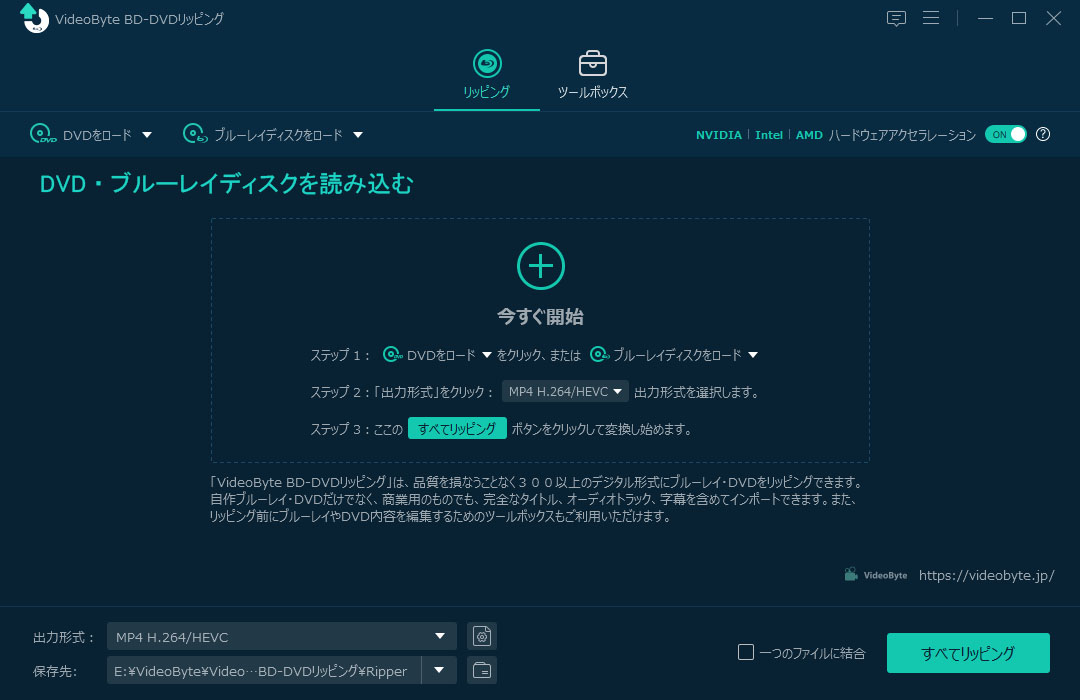The width and height of the screenshot is (1080, 700).
Task: Check 一つのファイルに結合 checkbox
Action: pyautogui.click(x=746, y=652)
